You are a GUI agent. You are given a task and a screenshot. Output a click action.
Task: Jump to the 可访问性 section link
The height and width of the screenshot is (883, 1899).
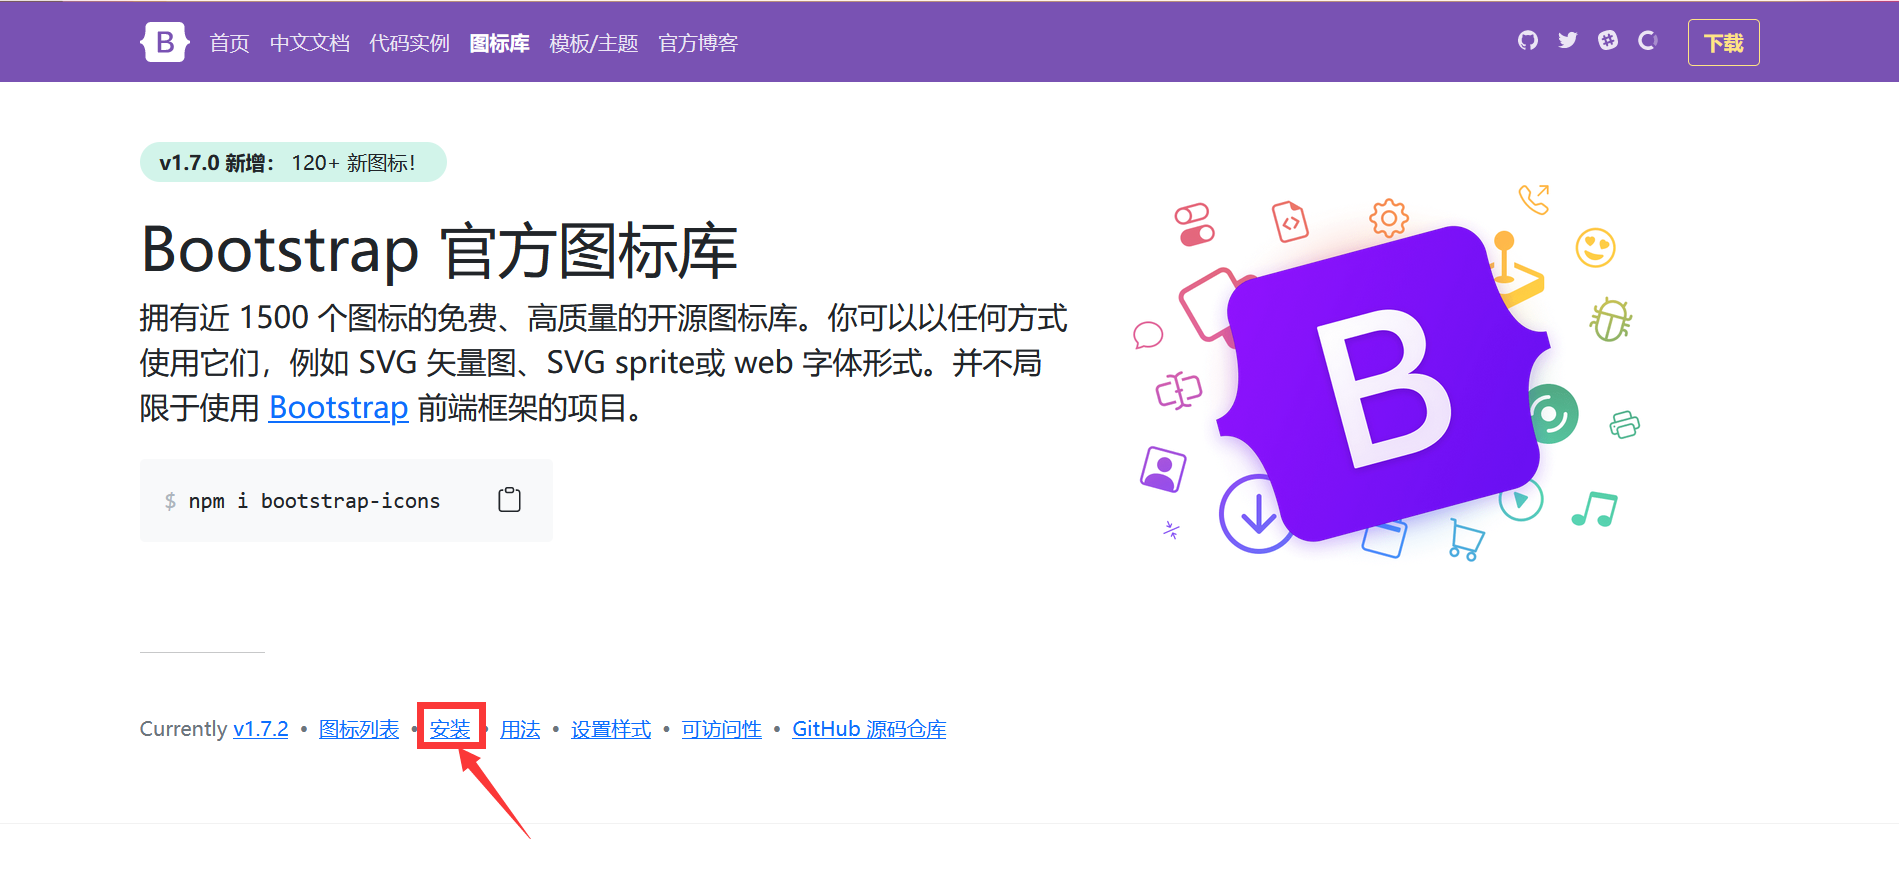tap(721, 729)
